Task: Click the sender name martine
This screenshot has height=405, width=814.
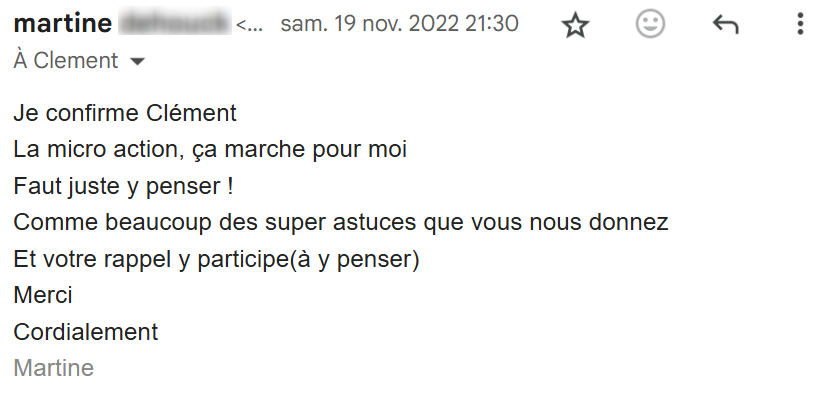Action: [x=62, y=23]
